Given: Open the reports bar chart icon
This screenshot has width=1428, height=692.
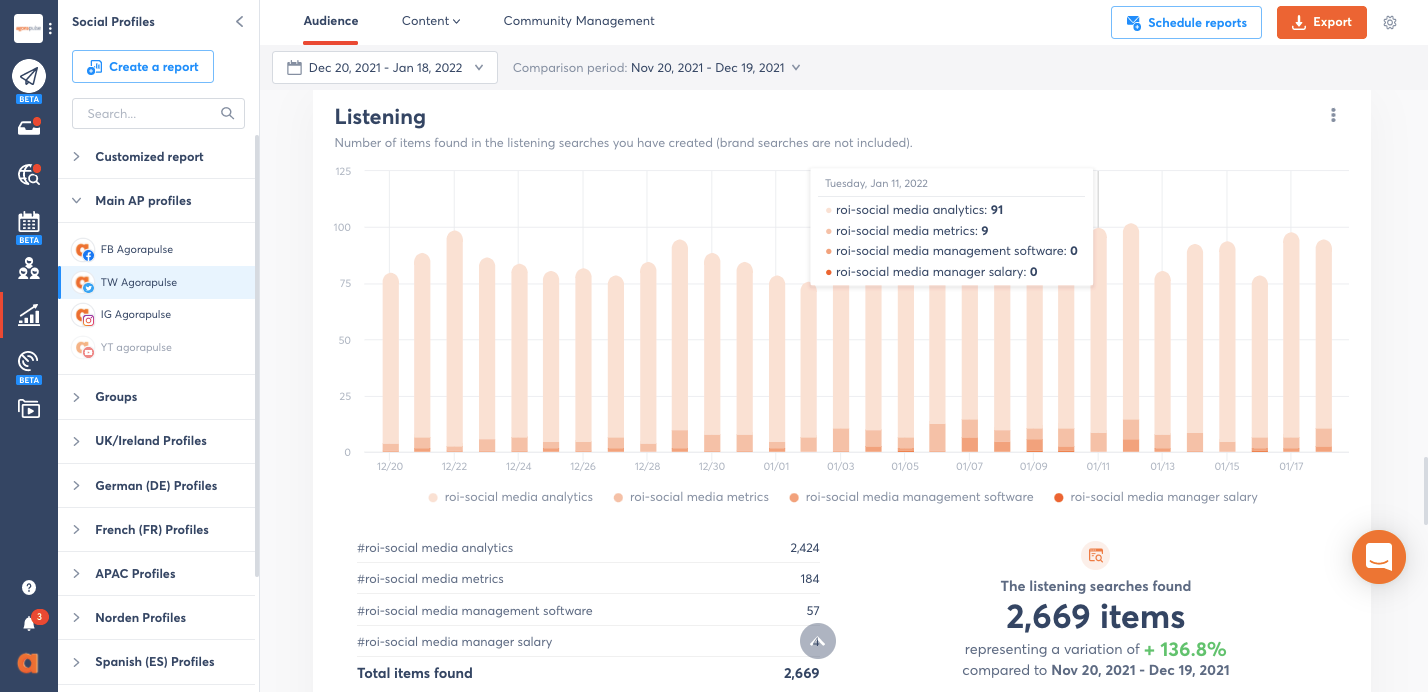Looking at the screenshot, I should [x=29, y=315].
